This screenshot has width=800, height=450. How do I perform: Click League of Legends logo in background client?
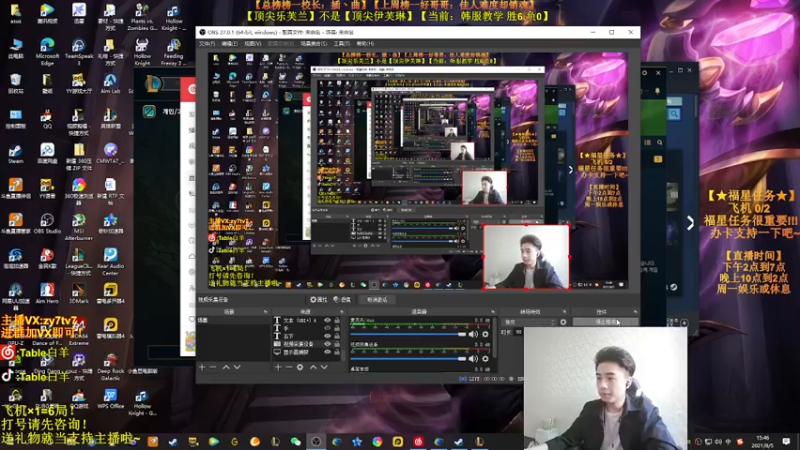[x=153, y=84]
